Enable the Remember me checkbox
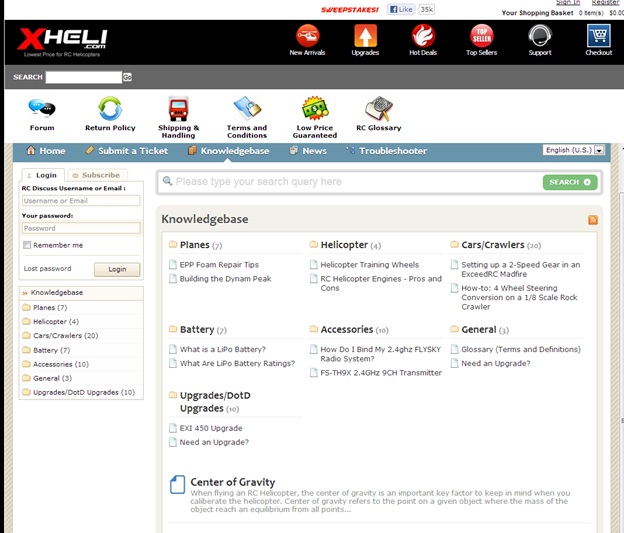Image resolution: width=624 pixels, height=533 pixels. pos(27,245)
